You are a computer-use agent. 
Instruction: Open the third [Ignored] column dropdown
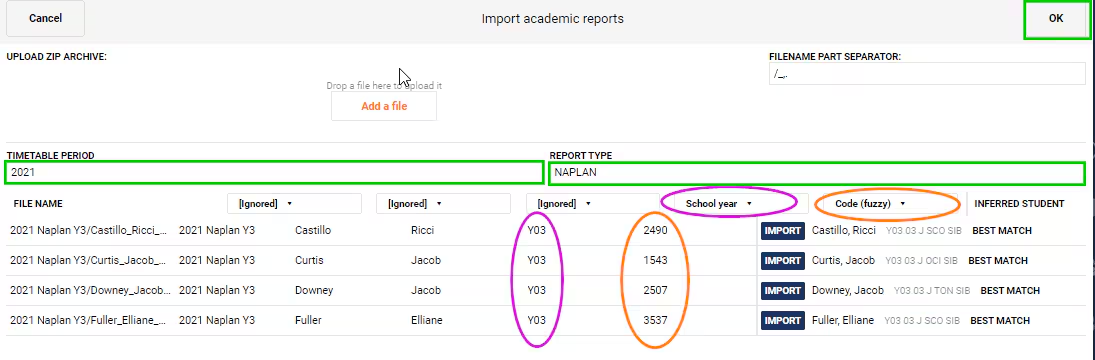pos(592,204)
